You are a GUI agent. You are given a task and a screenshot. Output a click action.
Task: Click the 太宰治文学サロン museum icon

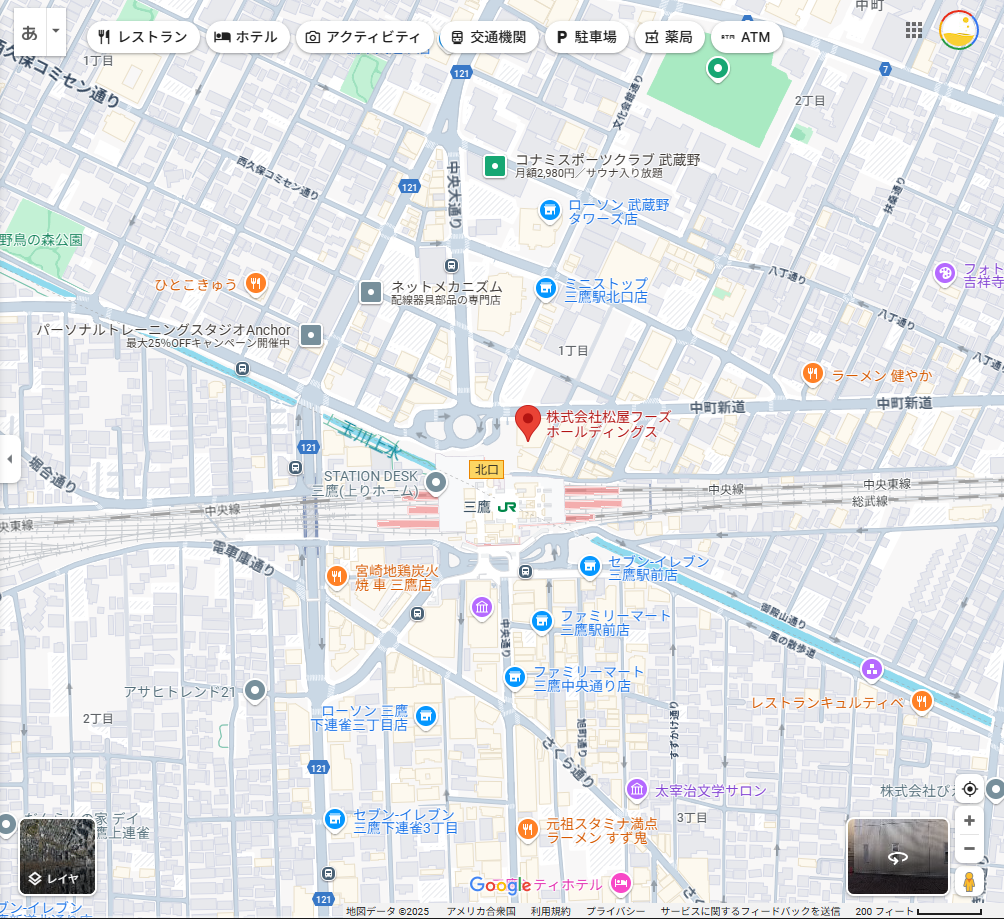tap(637, 790)
